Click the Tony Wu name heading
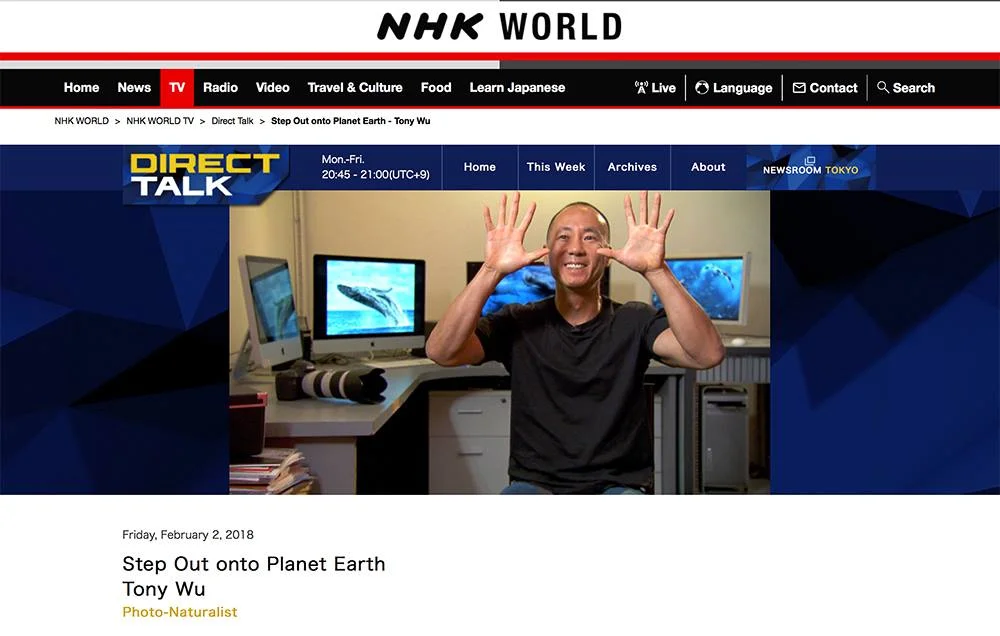The image size is (1000, 636). (164, 589)
